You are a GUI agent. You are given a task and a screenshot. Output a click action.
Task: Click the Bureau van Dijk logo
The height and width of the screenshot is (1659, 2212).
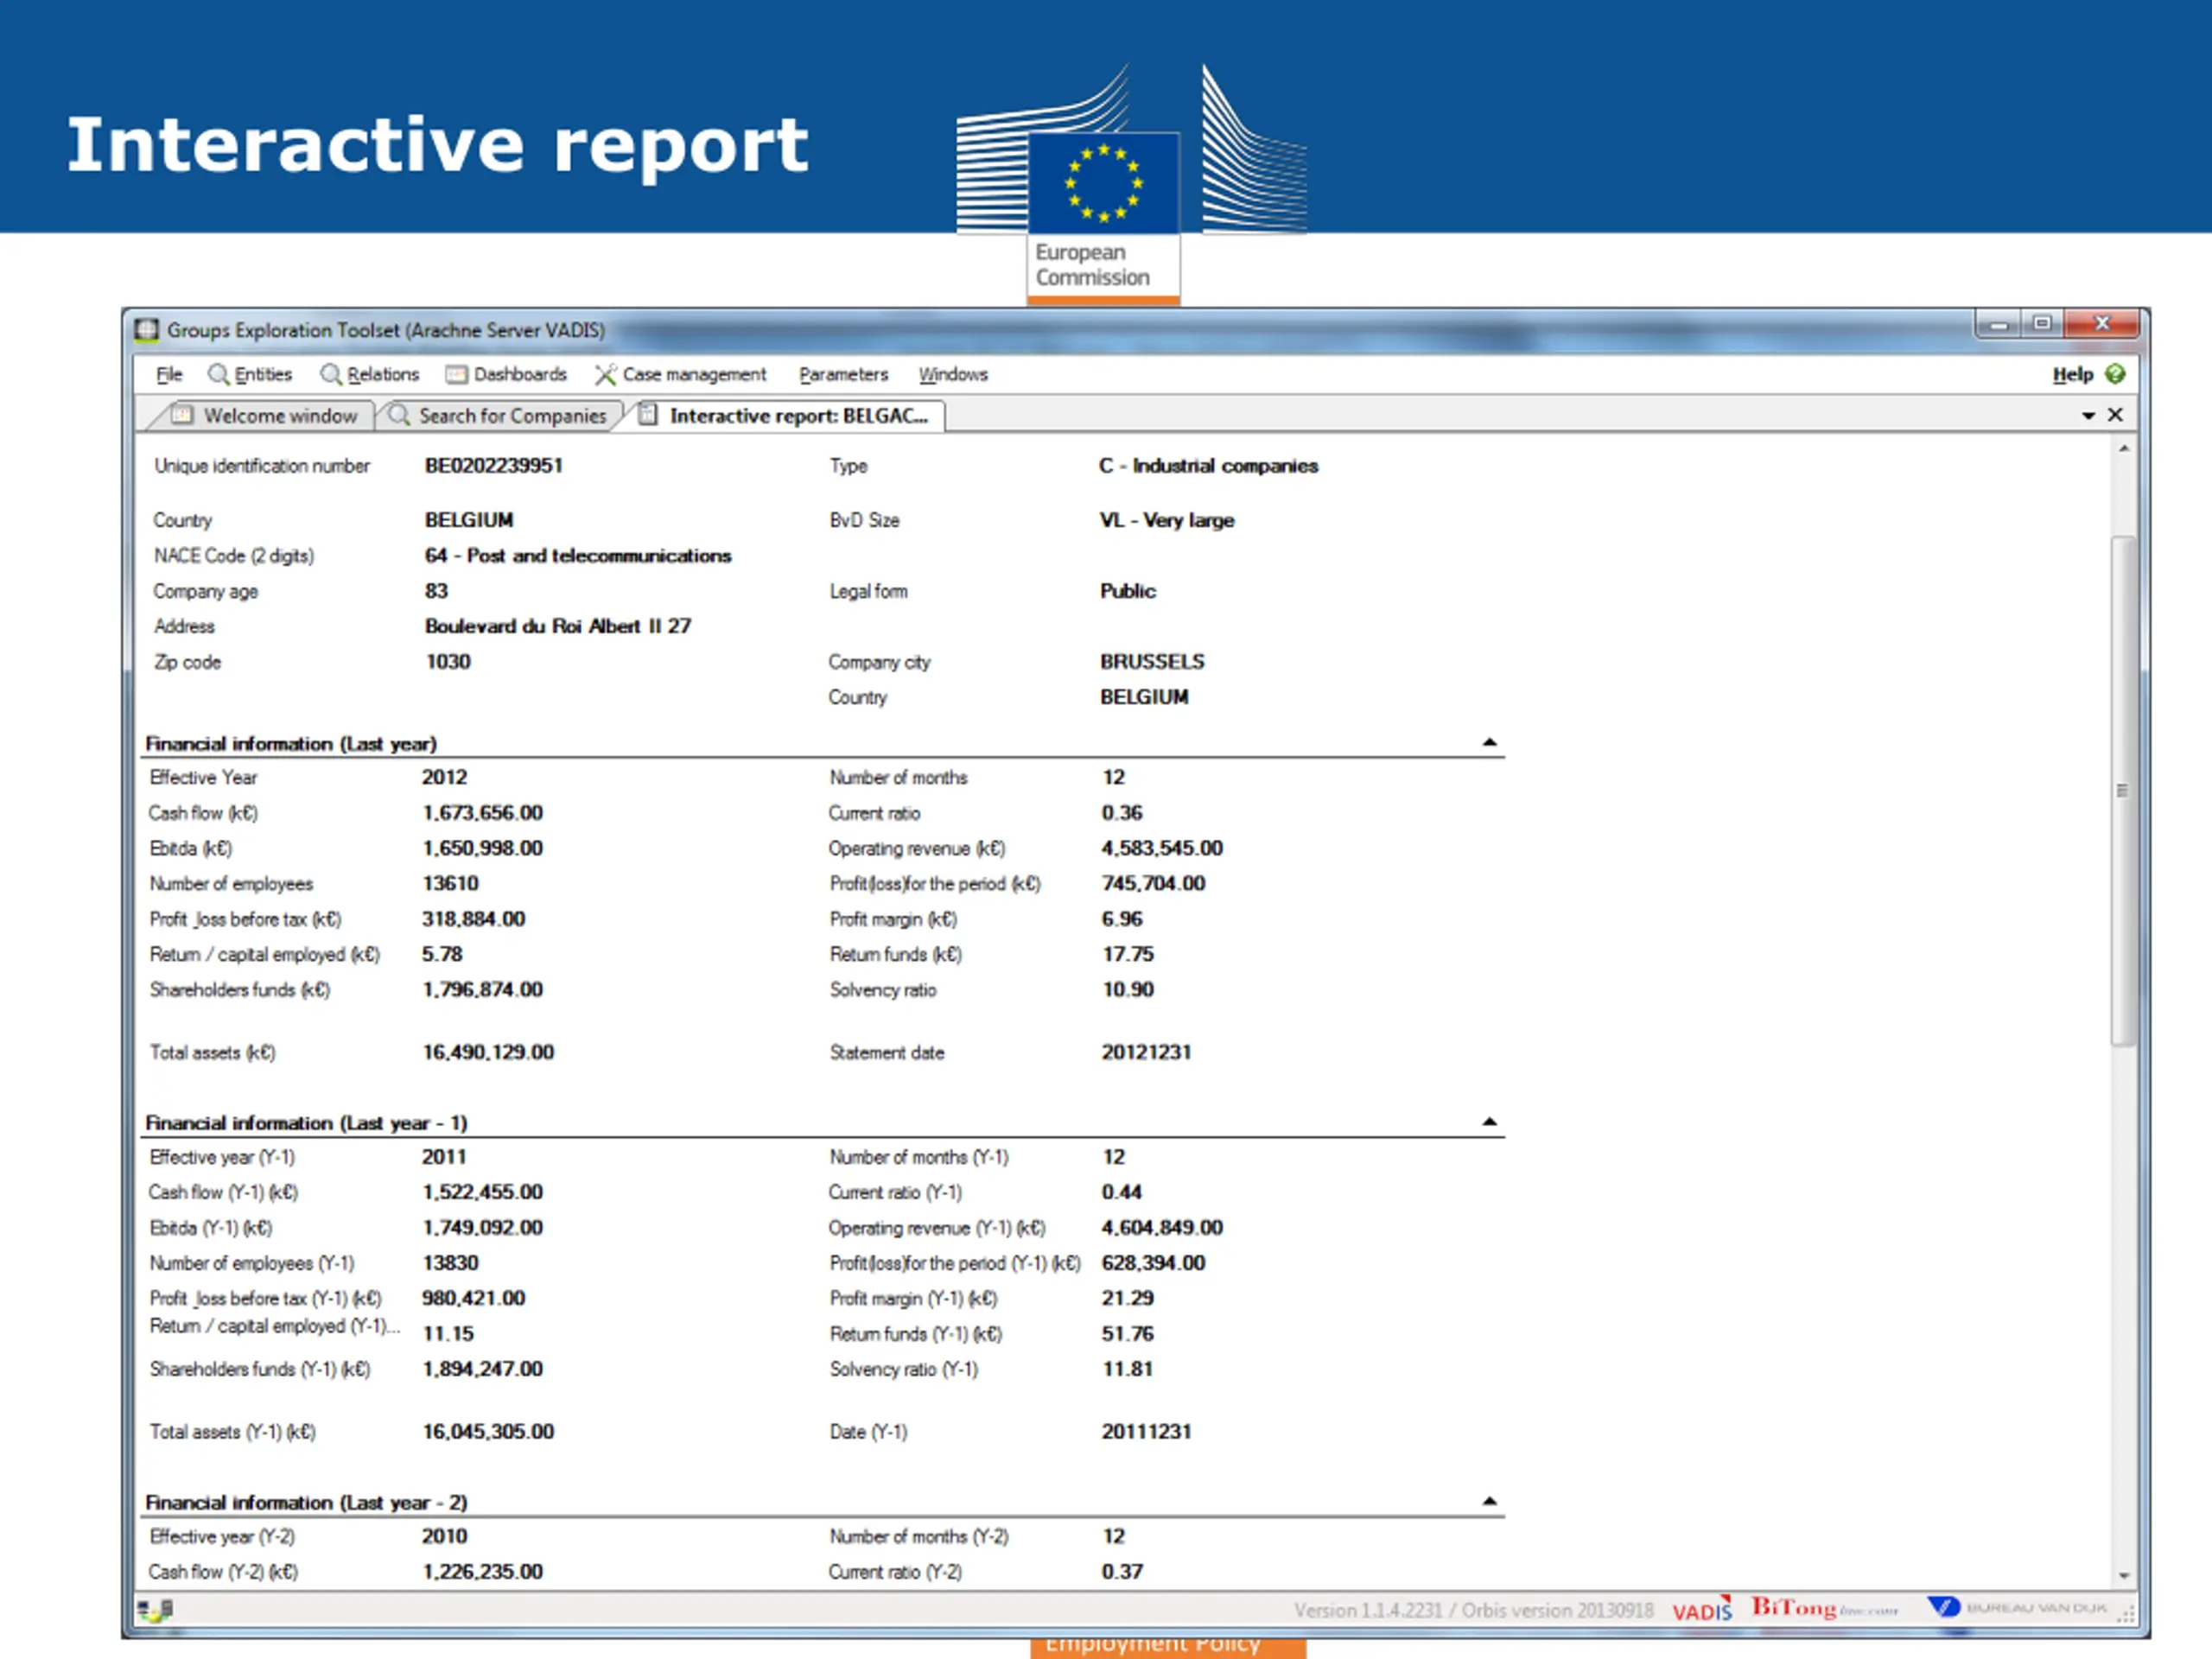[x=2017, y=1607]
